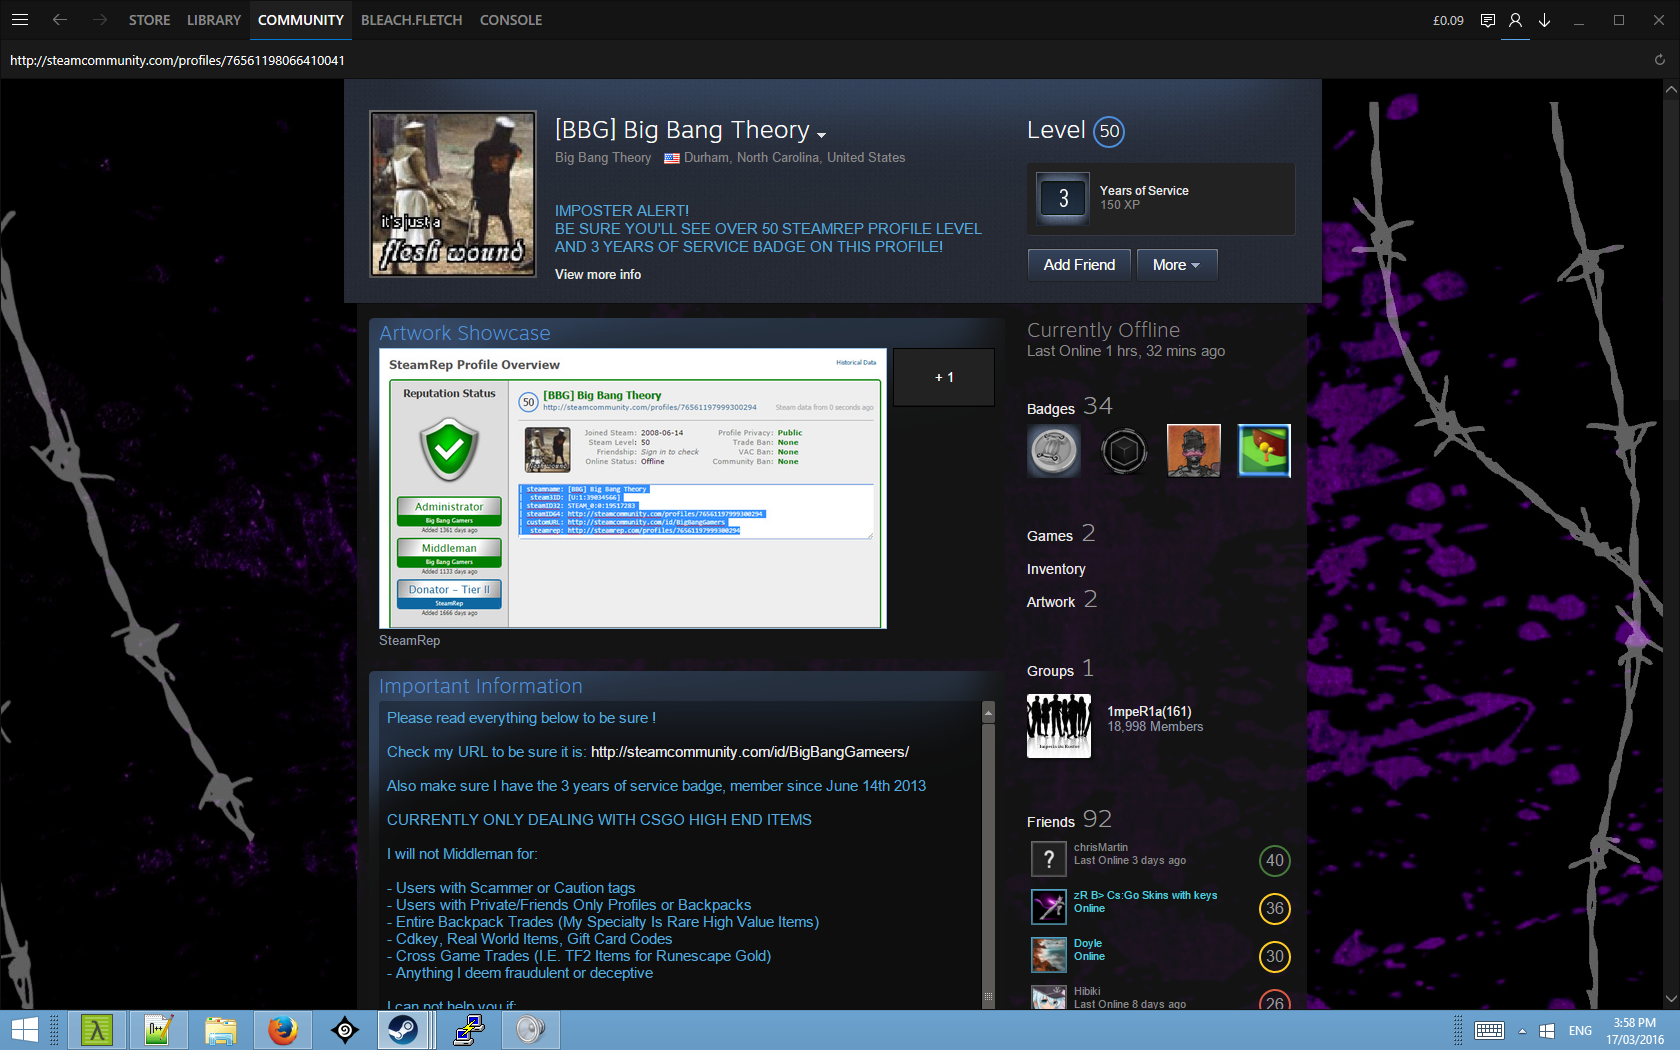Click the Level 50 circle badge
Viewport: 1680px width, 1050px height.
click(1109, 131)
